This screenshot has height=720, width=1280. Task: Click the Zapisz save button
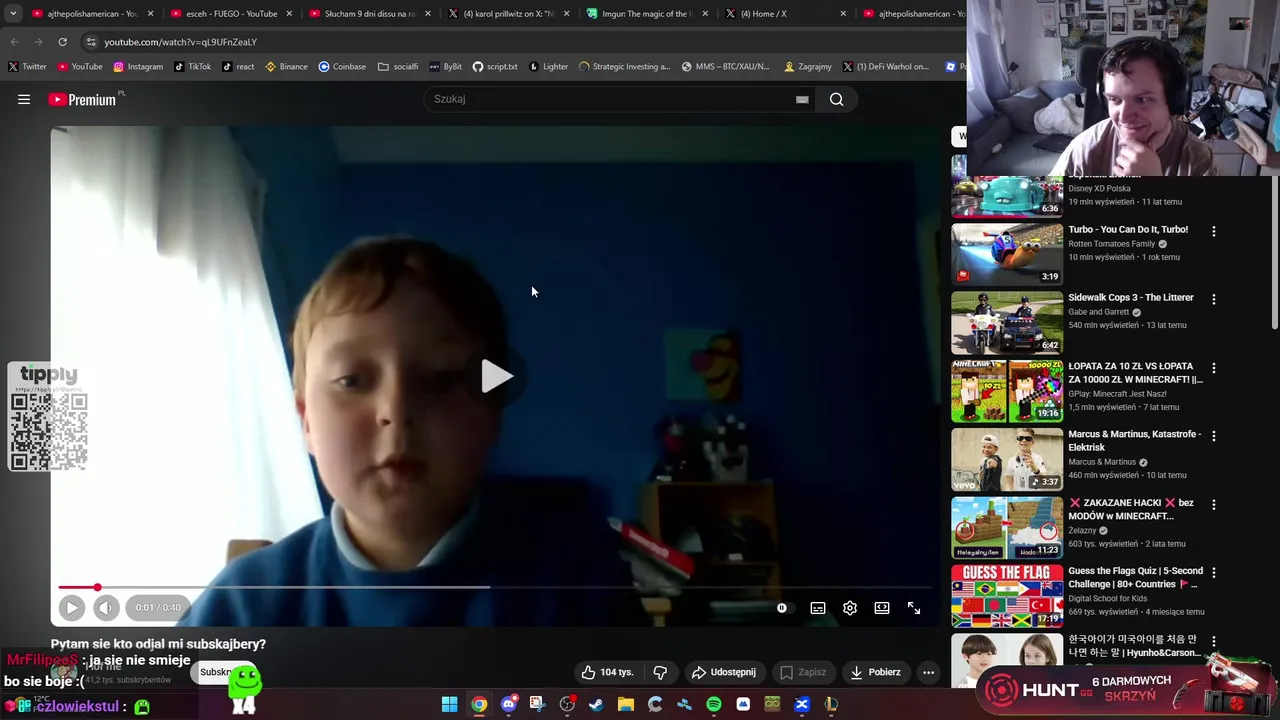coord(803,672)
